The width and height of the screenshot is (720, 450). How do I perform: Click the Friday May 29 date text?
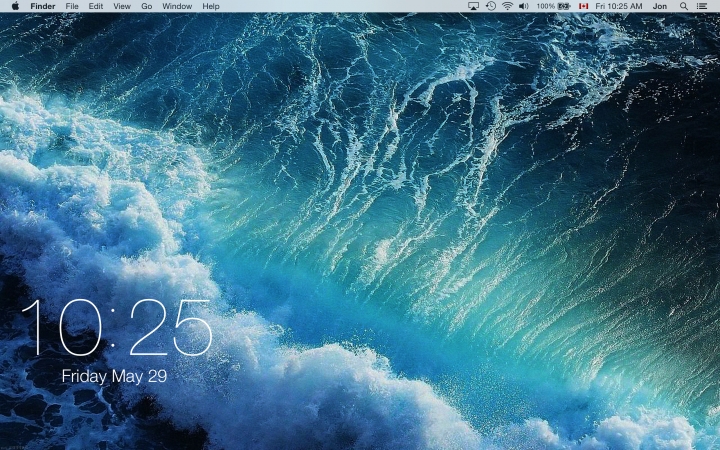click(x=114, y=377)
